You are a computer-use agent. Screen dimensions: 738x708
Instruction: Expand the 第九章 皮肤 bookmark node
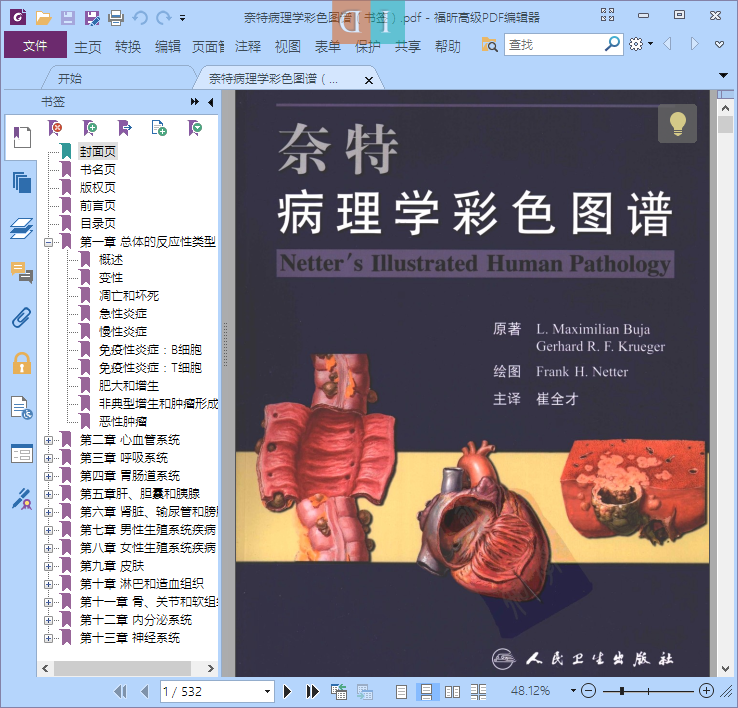tap(48, 566)
